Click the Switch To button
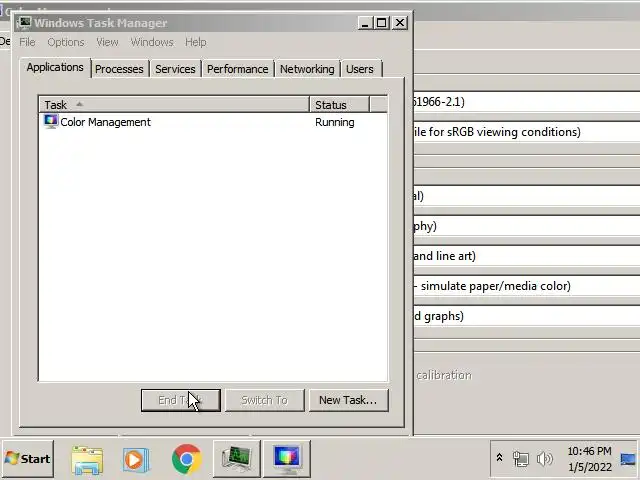640x480 pixels. pos(264,400)
